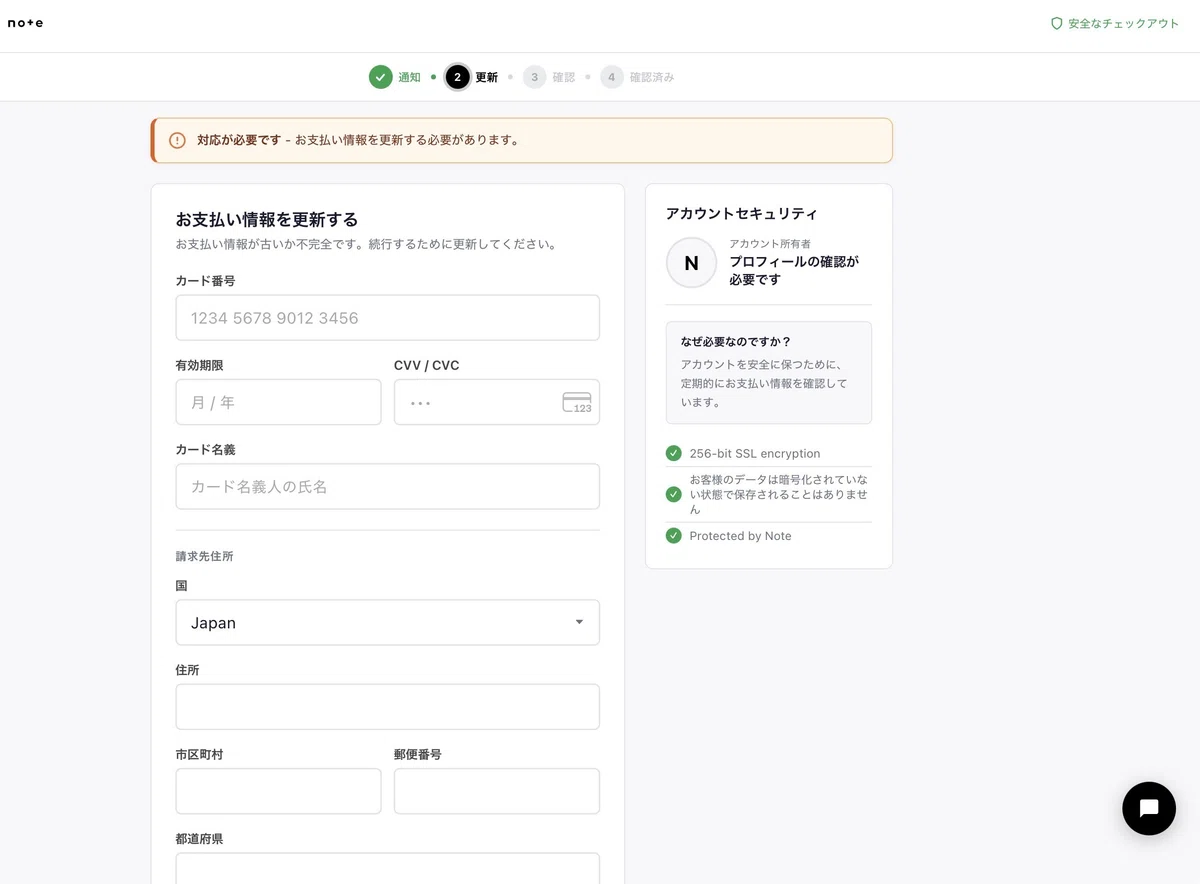The height and width of the screenshot is (884, 1200).
Task: Focus the 有効期限 月 / 年 field
Action: tap(278, 402)
